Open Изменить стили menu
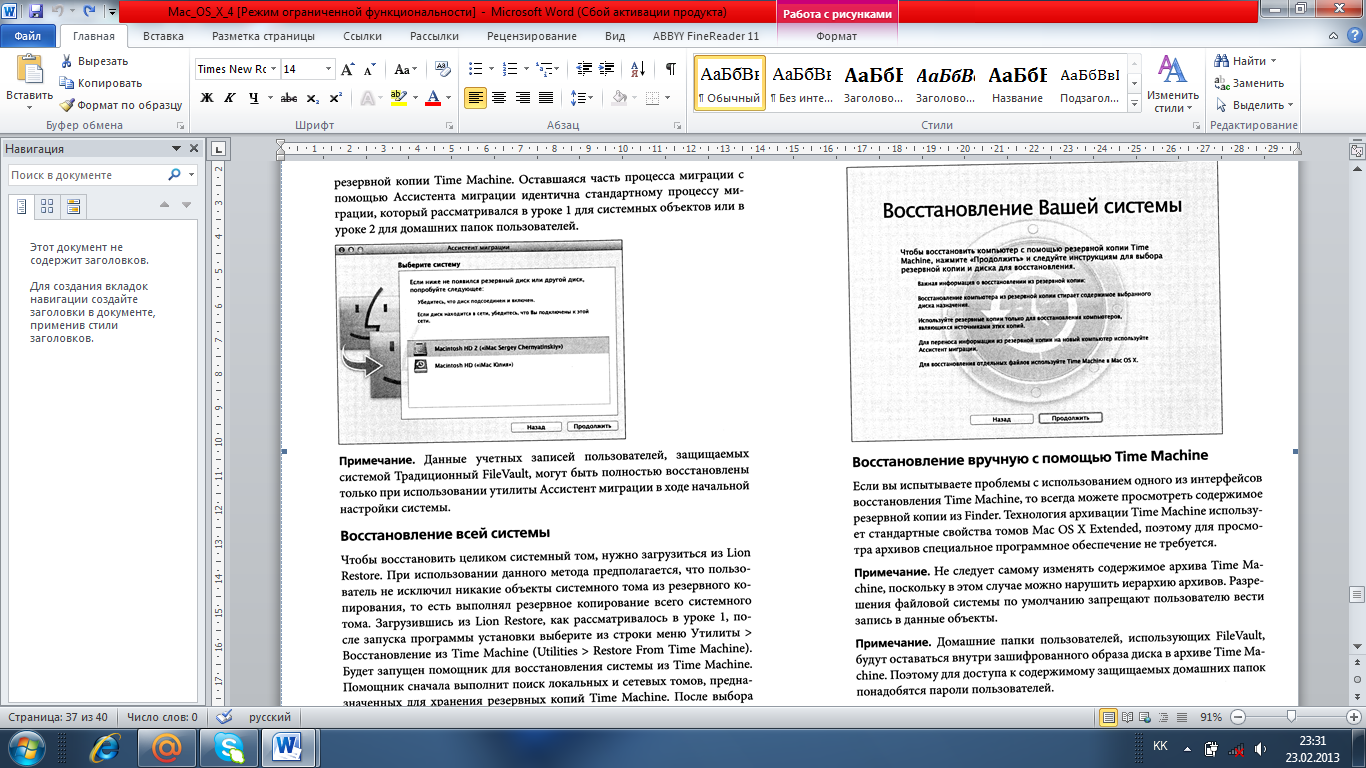Image resolution: width=1366 pixels, height=768 pixels. pyautogui.click(x=1172, y=84)
